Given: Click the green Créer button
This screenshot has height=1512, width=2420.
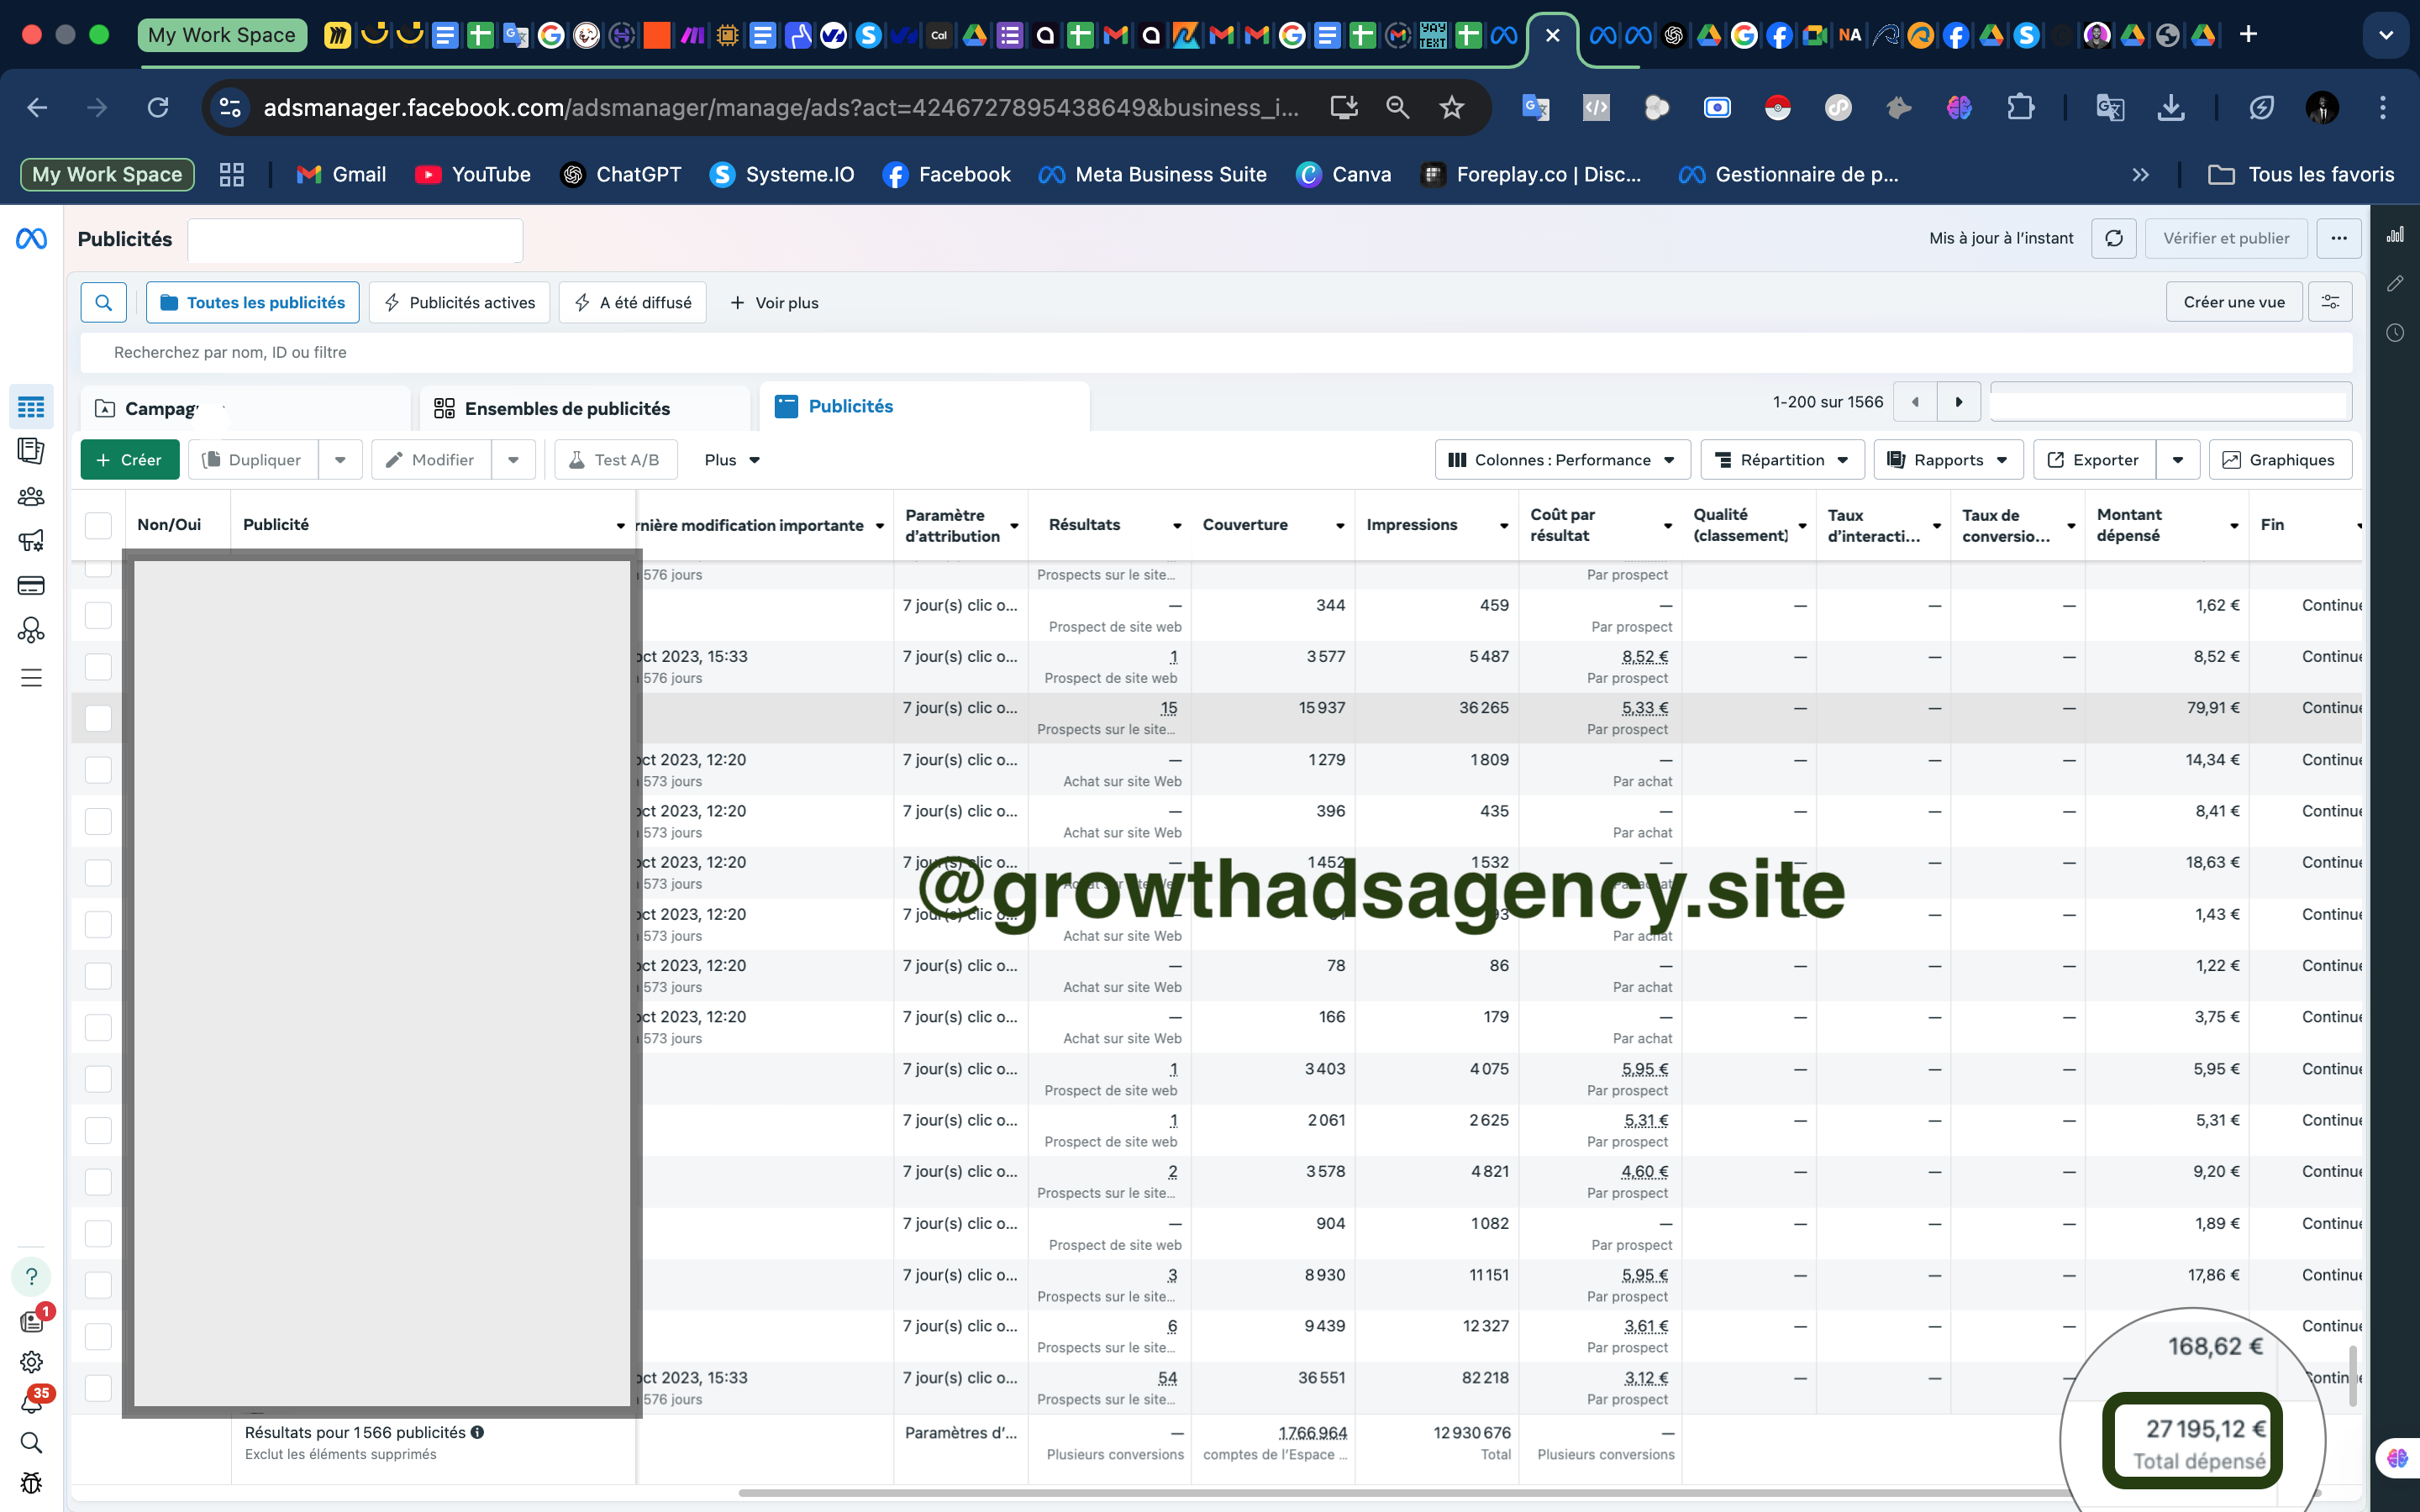Looking at the screenshot, I should [130, 459].
